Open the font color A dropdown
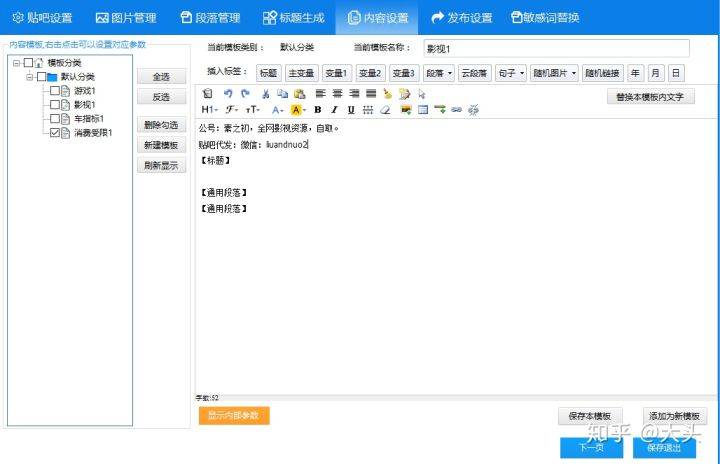Screen dimensions: 720x464 coord(277,110)
